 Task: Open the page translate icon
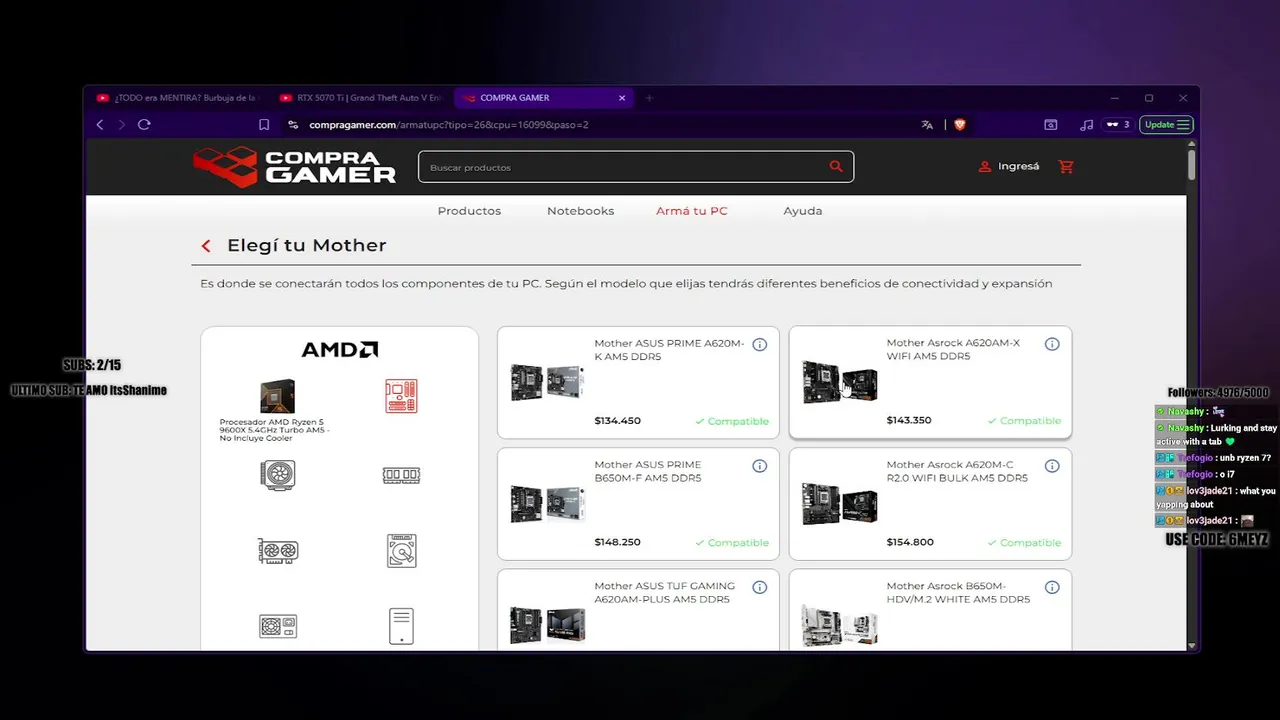click(x=927, y=125)
